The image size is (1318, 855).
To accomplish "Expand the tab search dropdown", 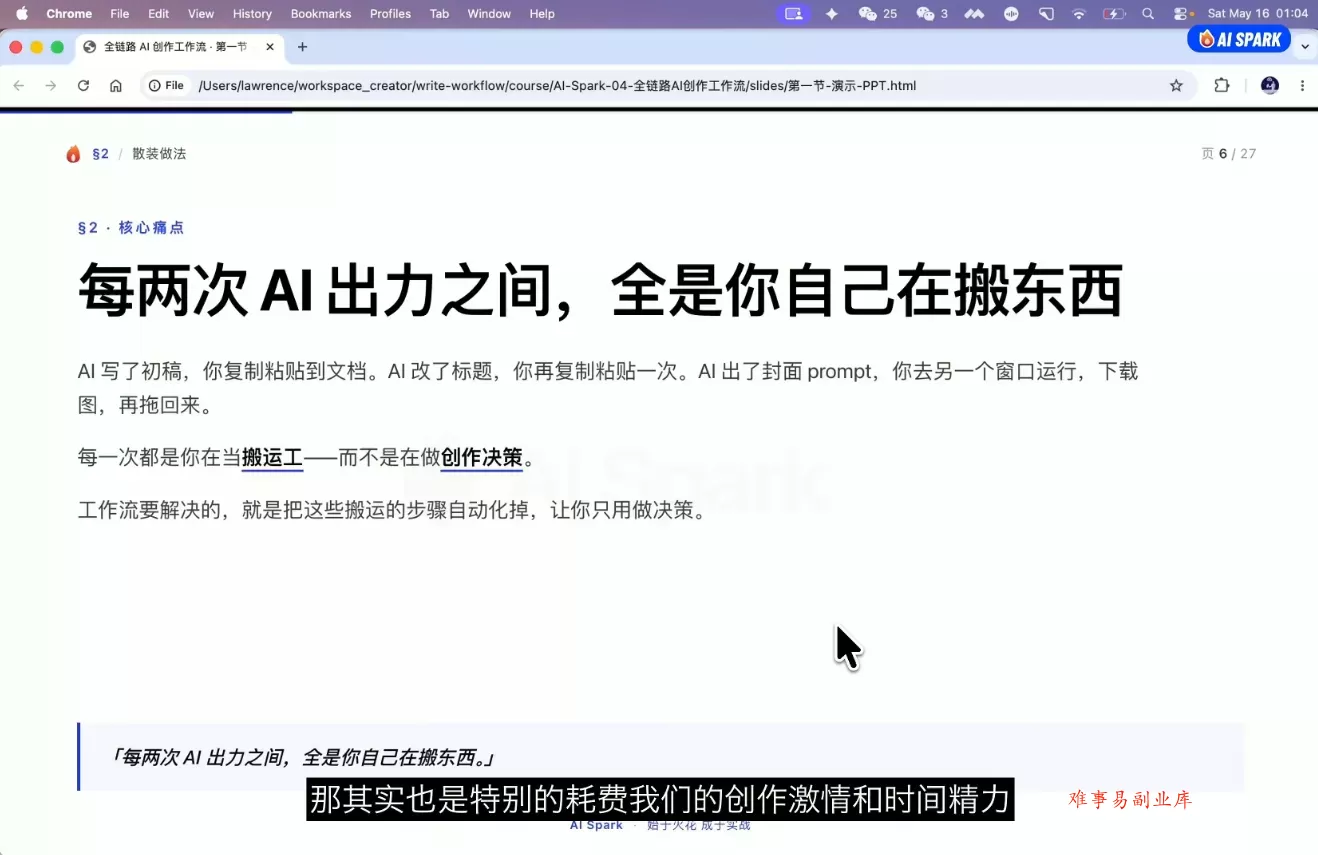I will point(1304,47).
